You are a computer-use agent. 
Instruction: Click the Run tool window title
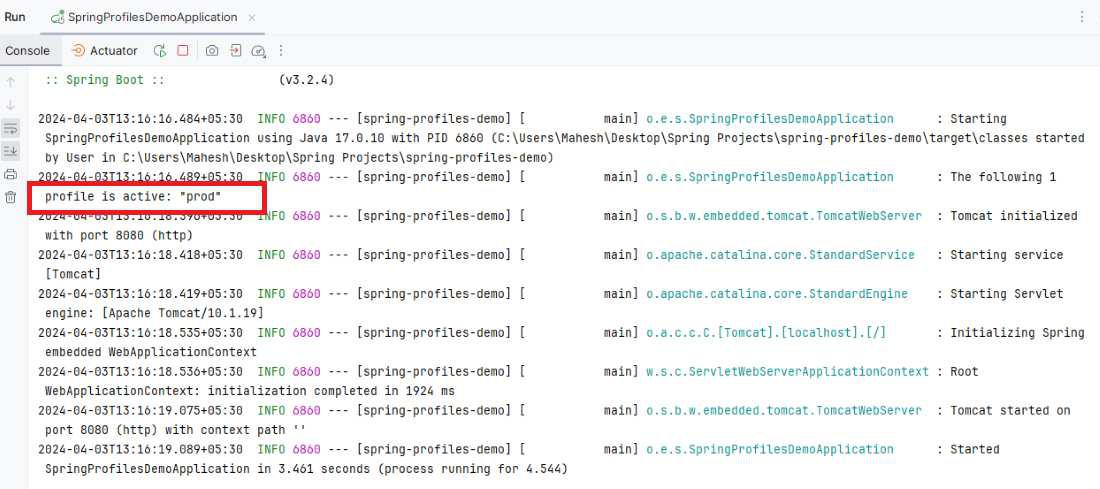tap(15, 17)
